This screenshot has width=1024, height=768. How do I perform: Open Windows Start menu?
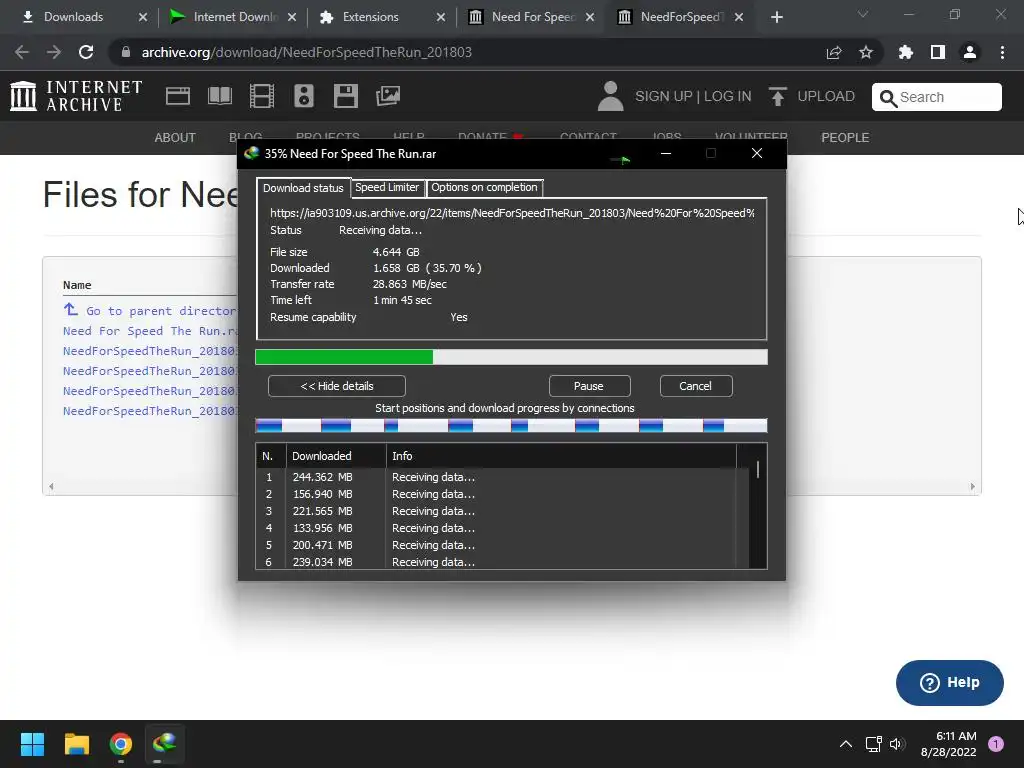coord(32,744)
